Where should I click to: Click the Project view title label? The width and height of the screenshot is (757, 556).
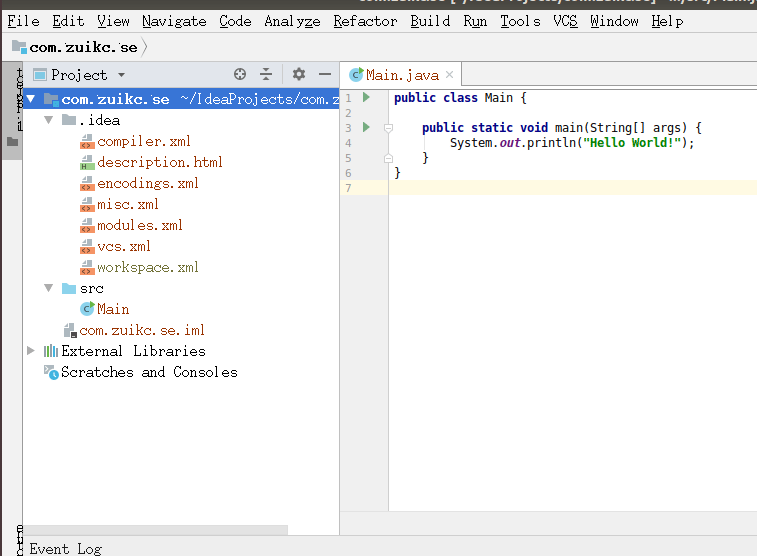[79, 75]
